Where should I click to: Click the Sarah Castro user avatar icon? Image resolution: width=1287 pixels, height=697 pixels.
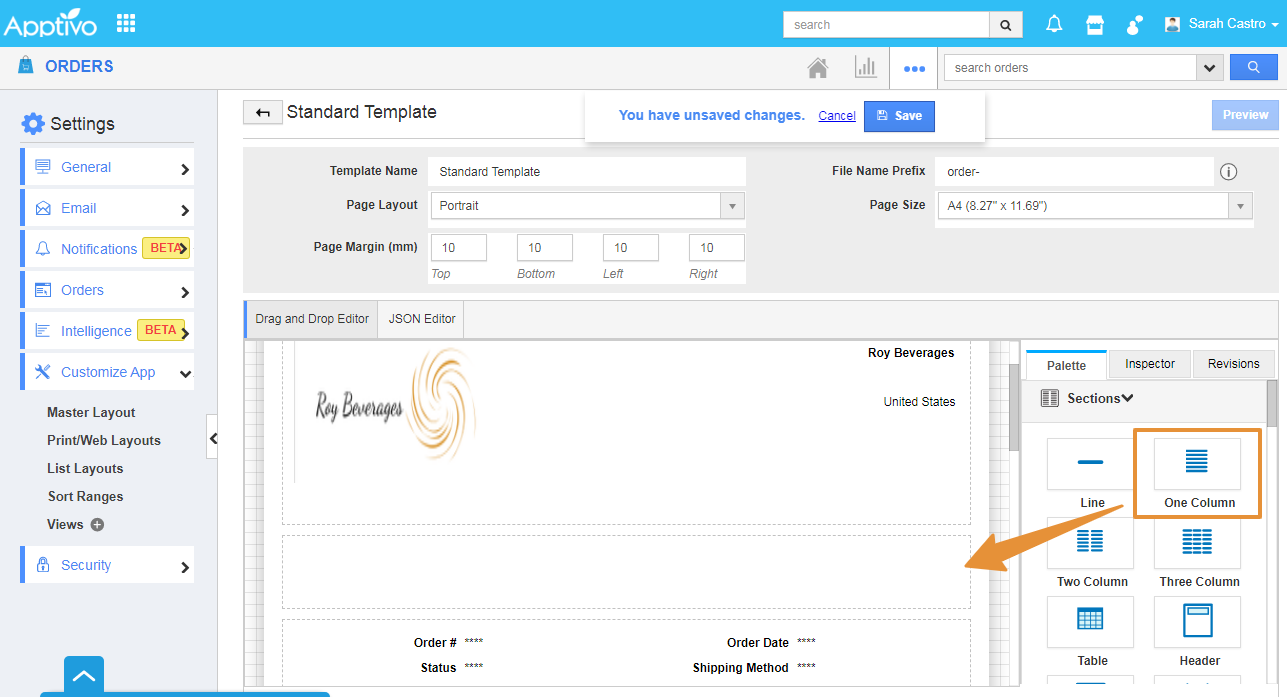coord(1173,24)
